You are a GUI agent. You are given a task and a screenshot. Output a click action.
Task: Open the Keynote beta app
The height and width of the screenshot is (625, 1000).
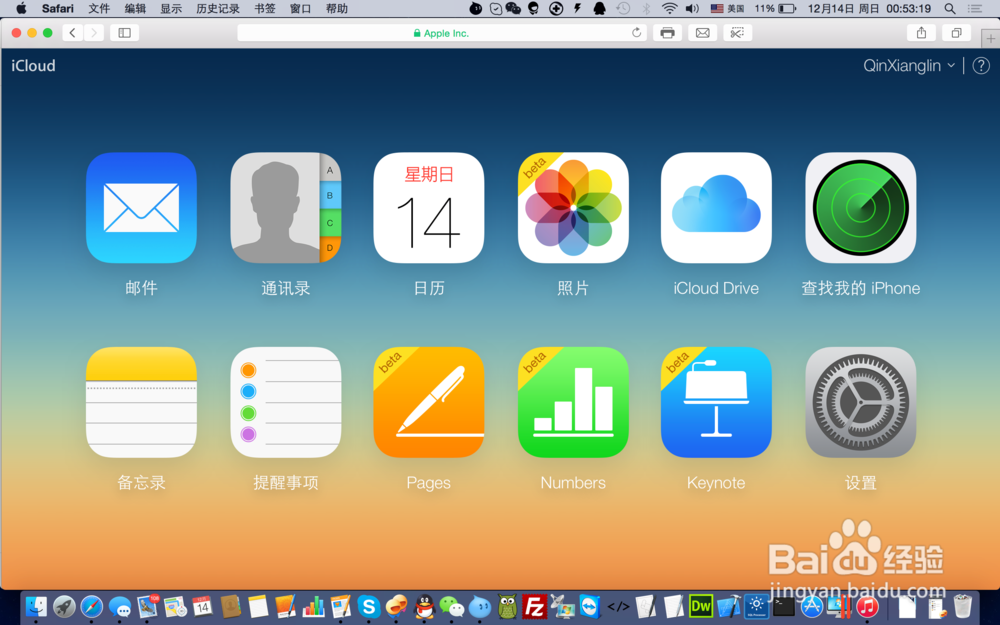(x=716, y=402)
